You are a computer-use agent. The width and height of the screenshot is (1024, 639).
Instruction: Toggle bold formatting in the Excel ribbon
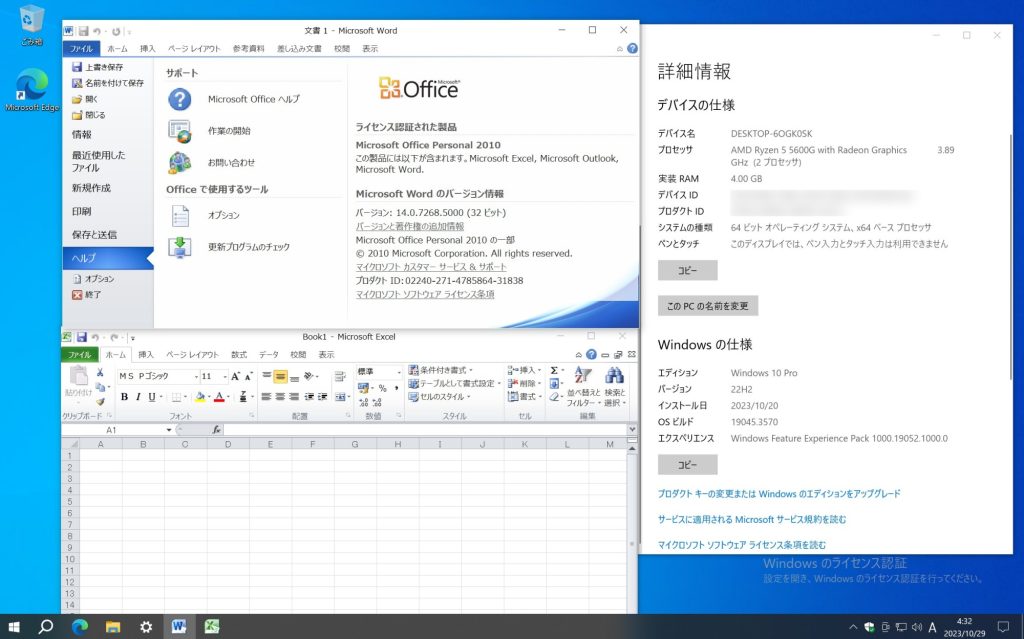point(122,395)
